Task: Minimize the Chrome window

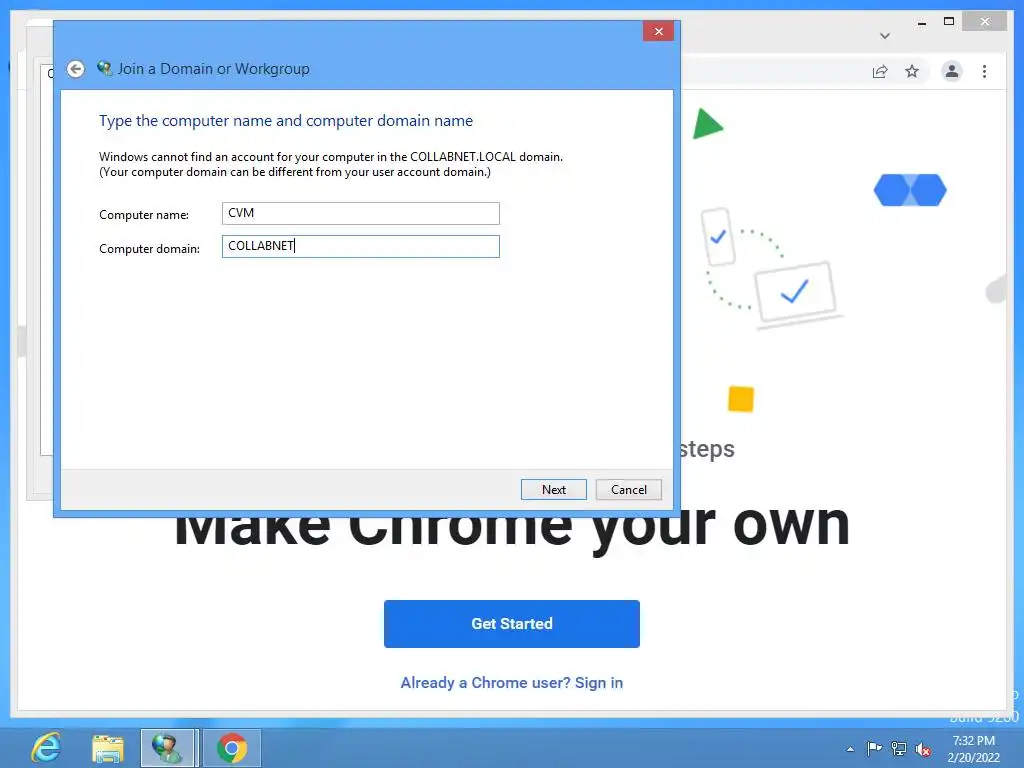Action: [x=921, y=22]
